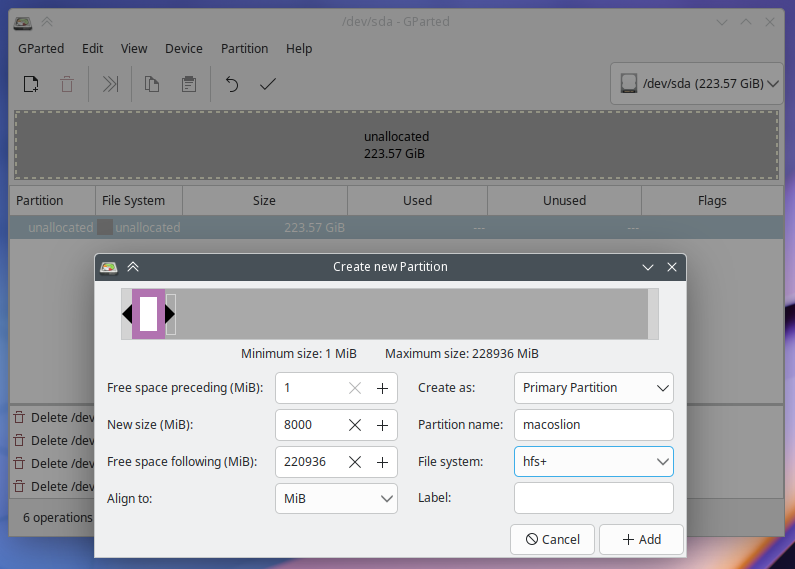This screenshot has width=795, height=569.
Task: Click the Flags column header
Action: click(x=712, y=201)
